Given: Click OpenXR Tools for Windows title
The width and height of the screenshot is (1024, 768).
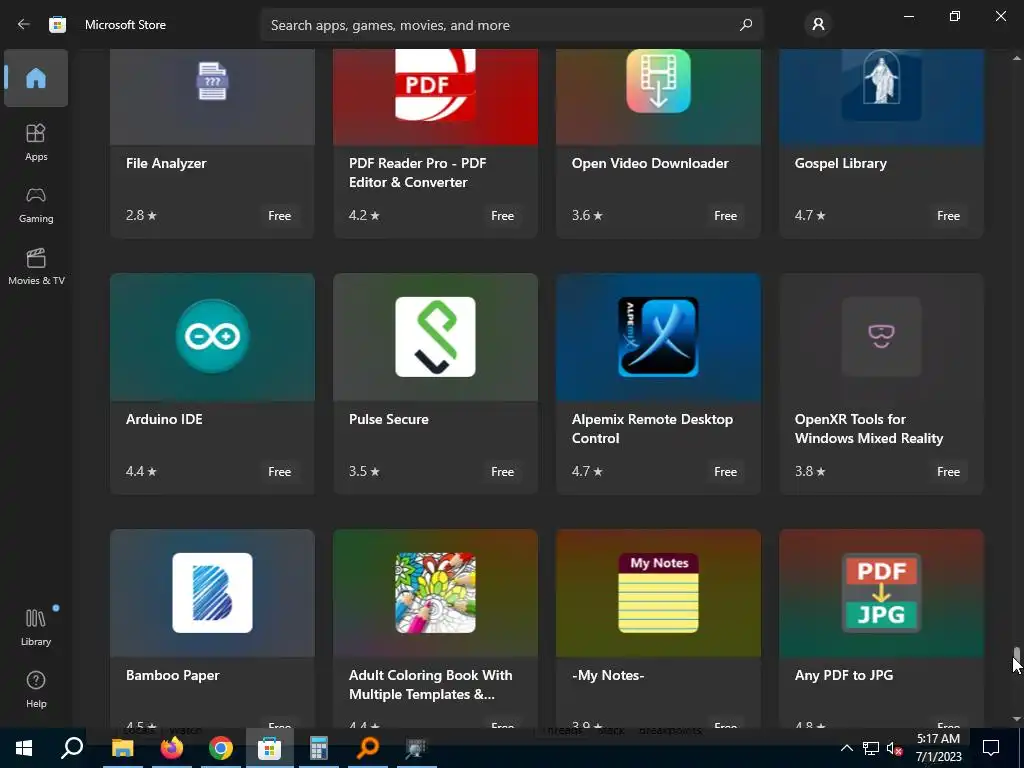Looking at the screenshot, I should (x=869, y=428).
